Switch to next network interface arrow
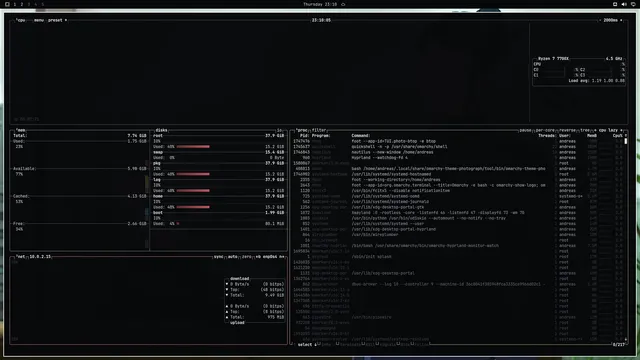640x360 pixels. click(x=282, y=257)
